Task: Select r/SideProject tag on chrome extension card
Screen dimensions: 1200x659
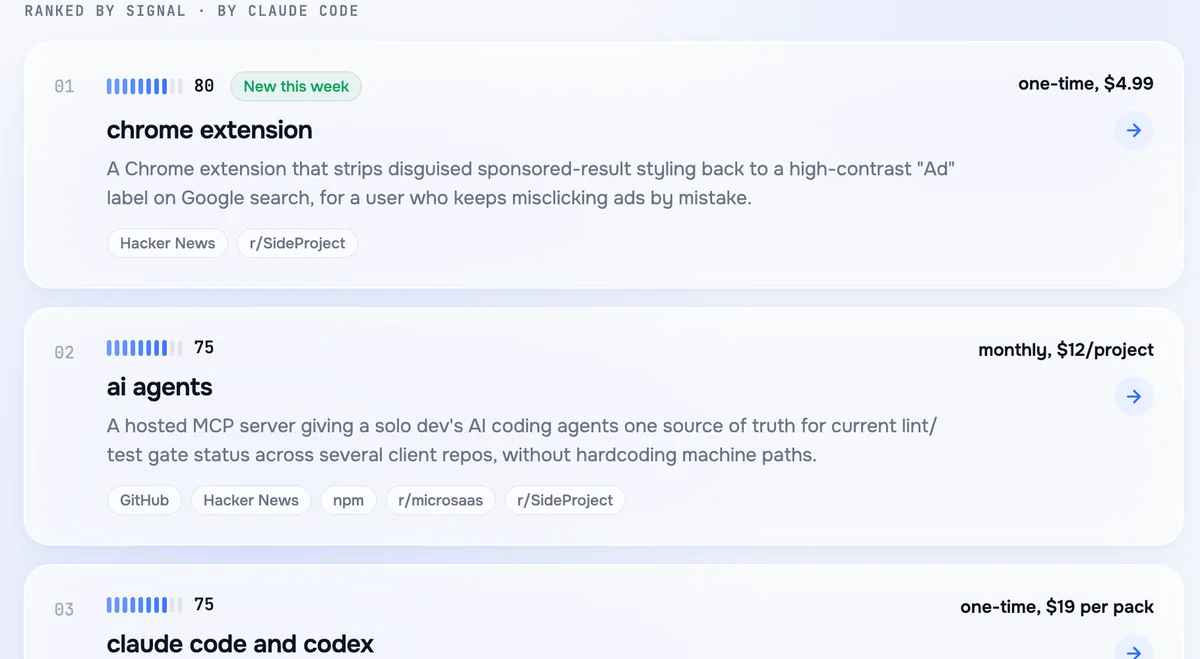Action: coord(297,243)
